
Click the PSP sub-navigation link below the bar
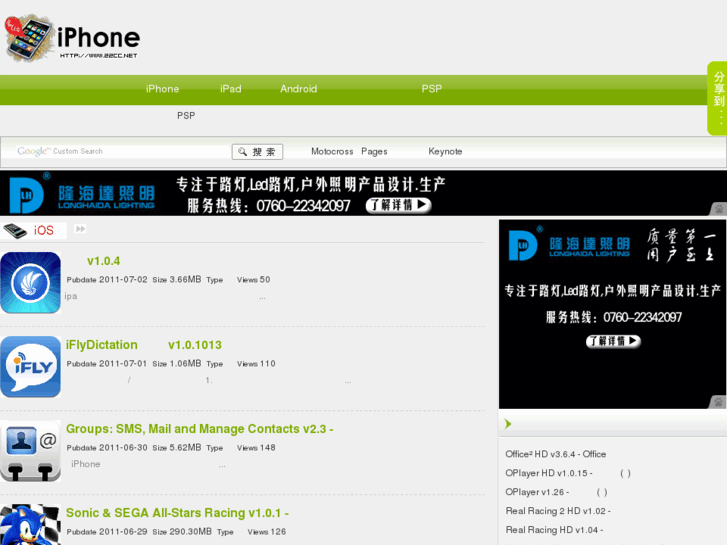pos(186,115)
